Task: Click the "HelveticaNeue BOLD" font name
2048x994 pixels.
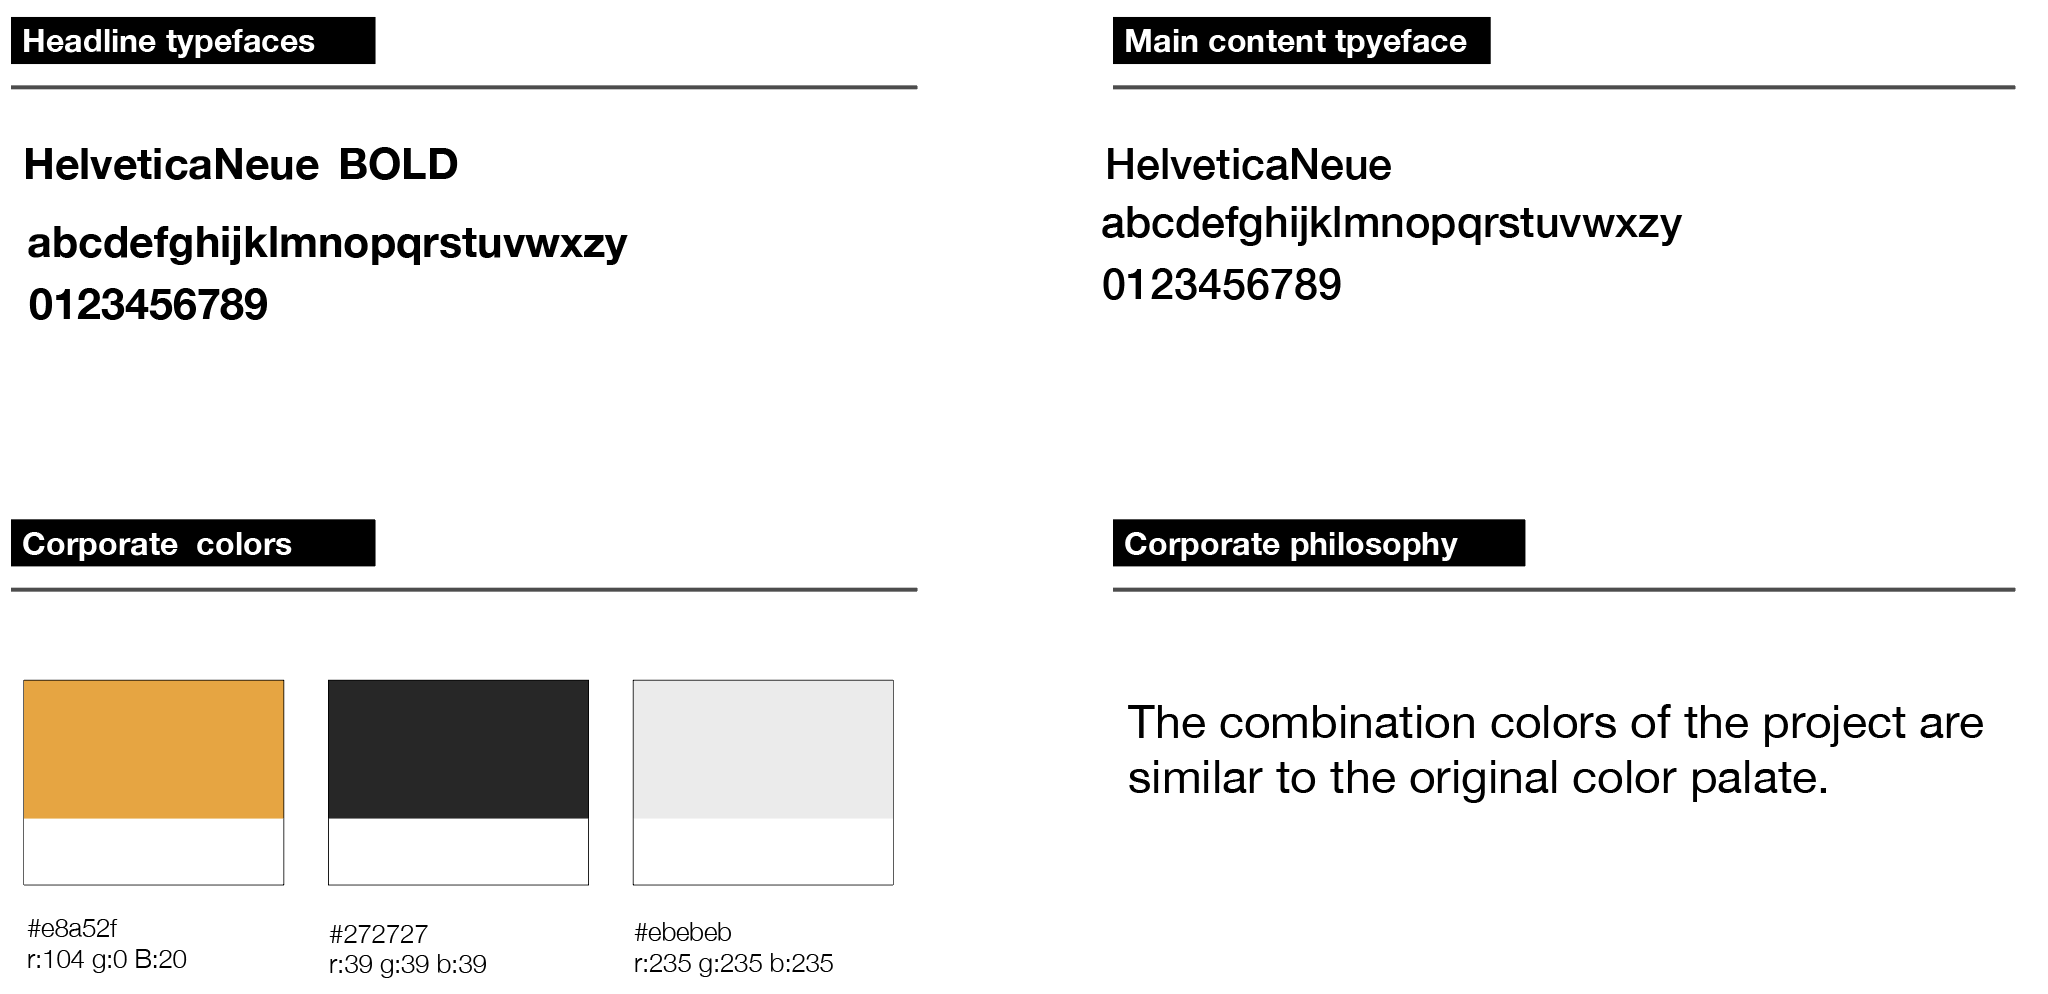Action: (x=240, y=164)
